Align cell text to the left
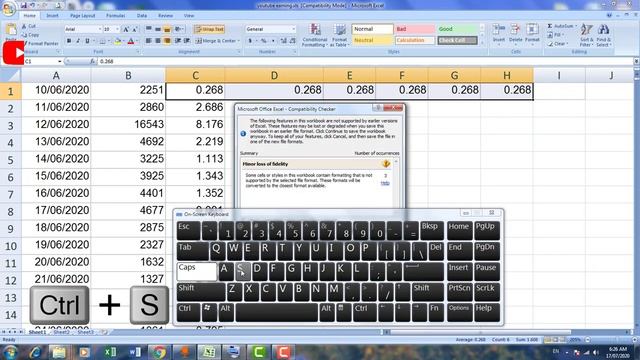The height and width of the screenshot is (360, 640). 149,41
